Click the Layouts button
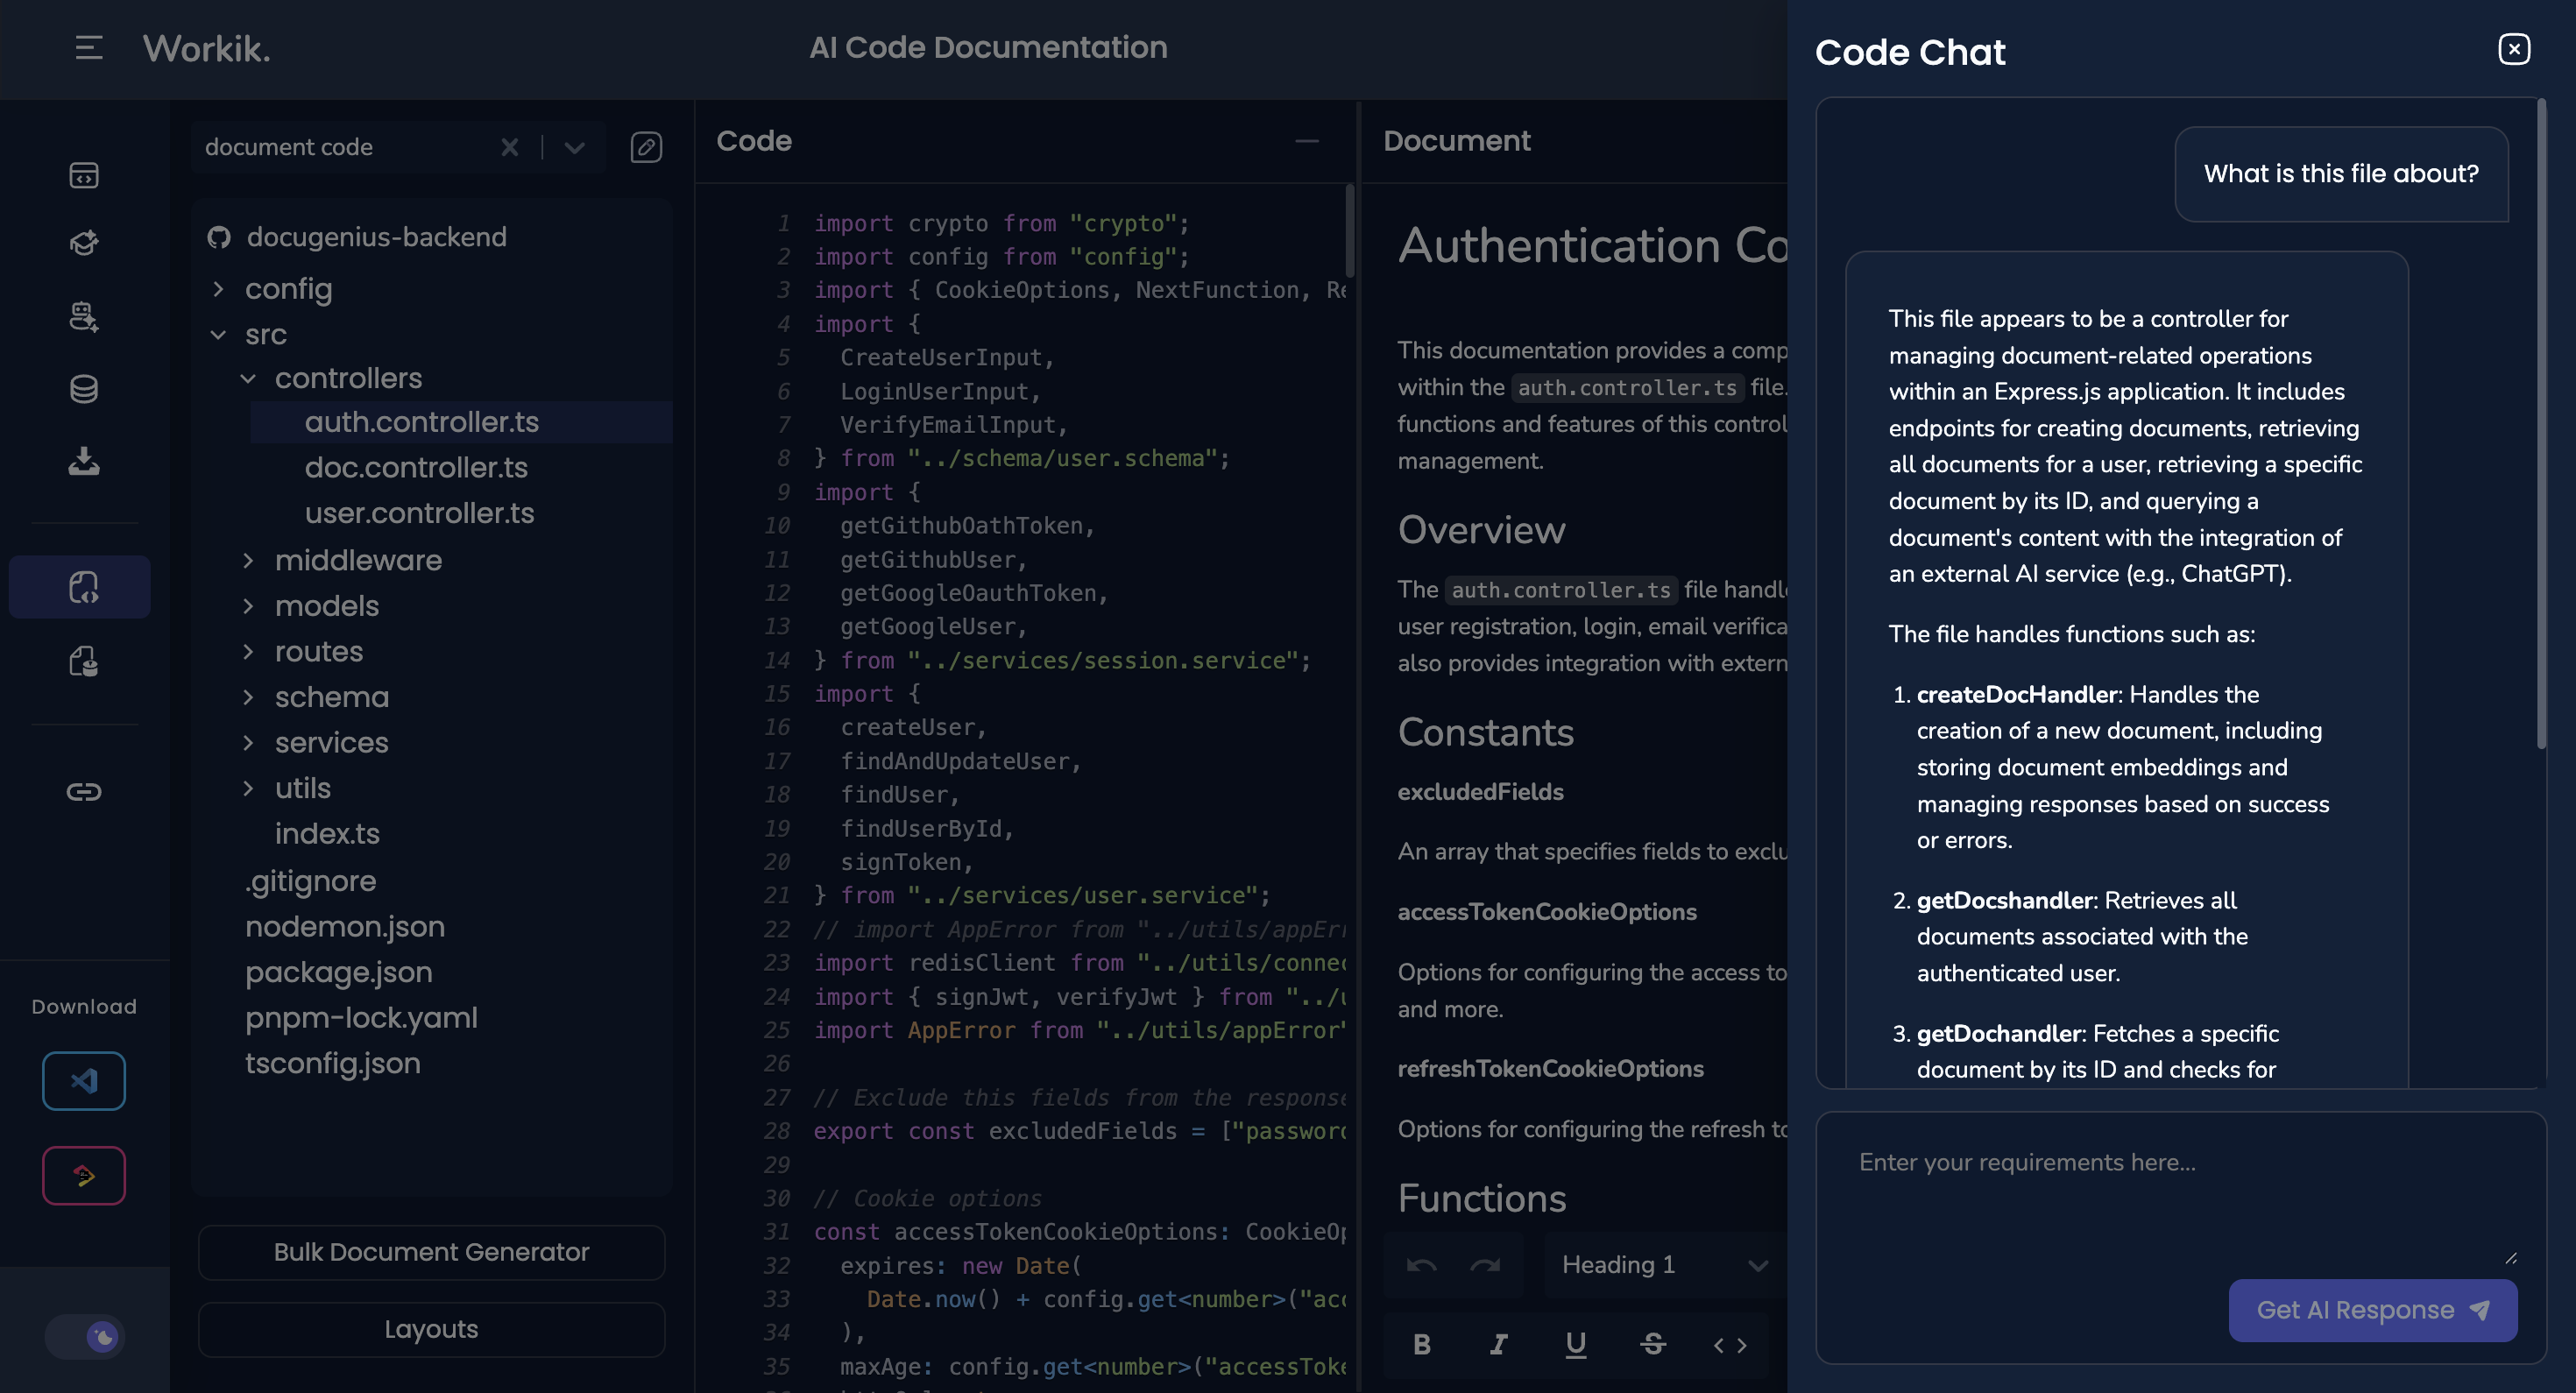This screenshot has height=1393, width=2576. (431, 1329)
